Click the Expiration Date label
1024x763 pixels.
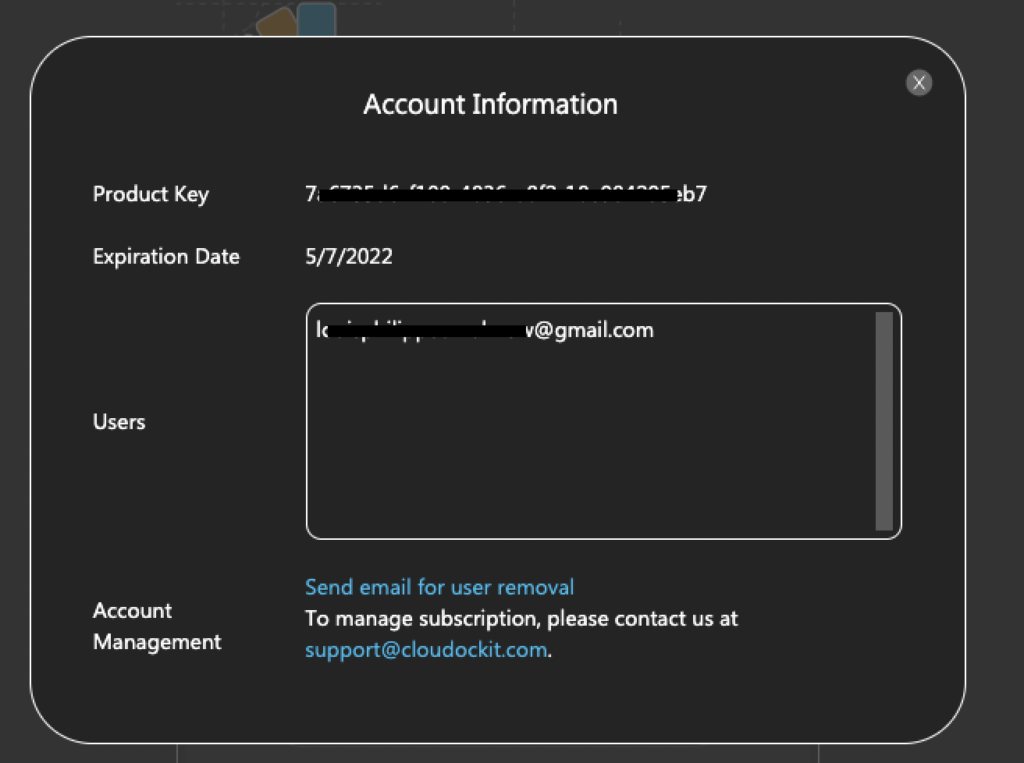(166, 257)
